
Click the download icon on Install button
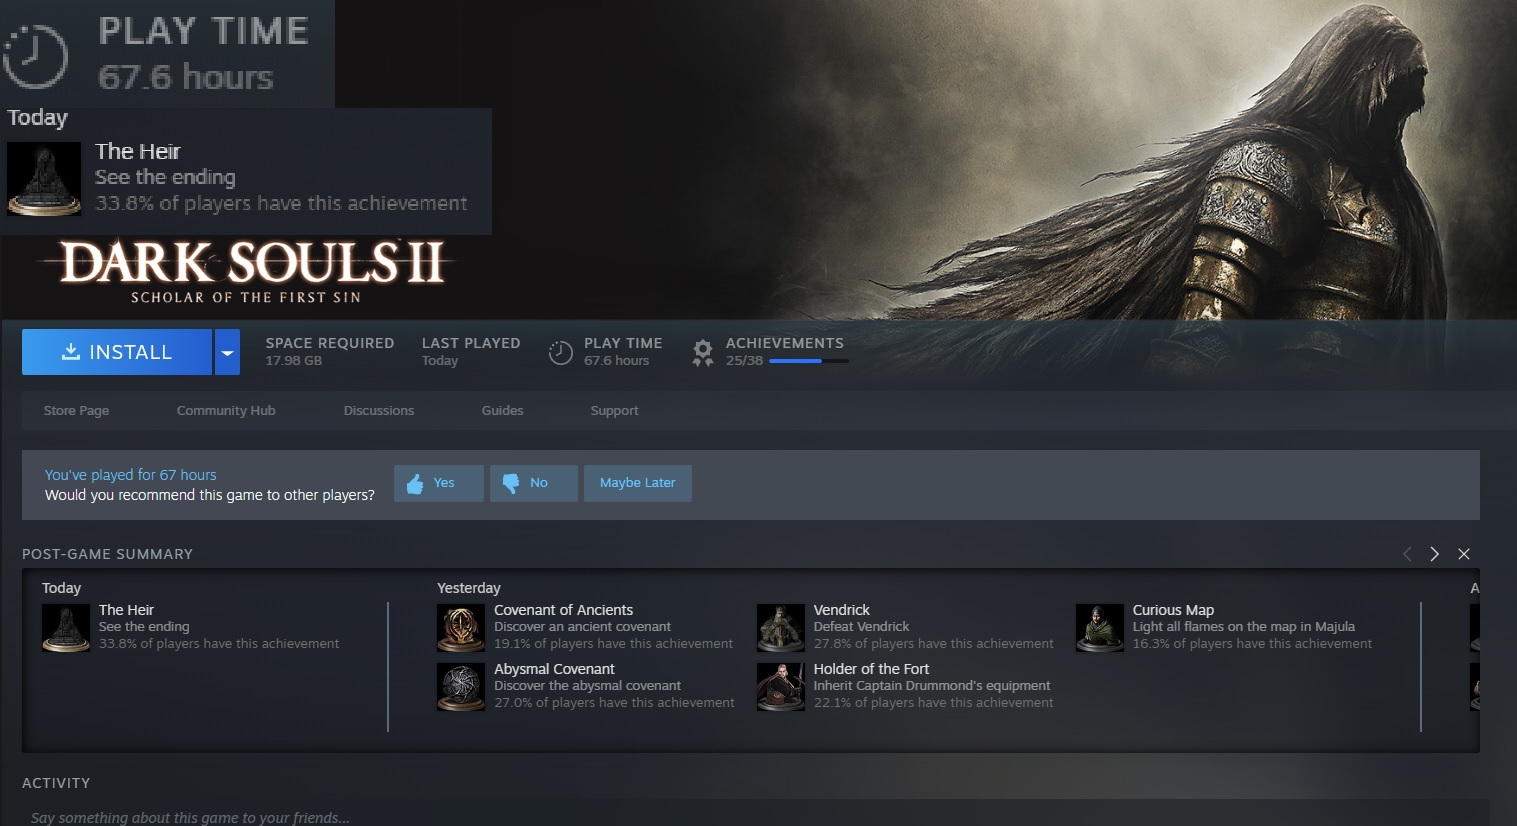pyautogui.click(x=71, y=352)
